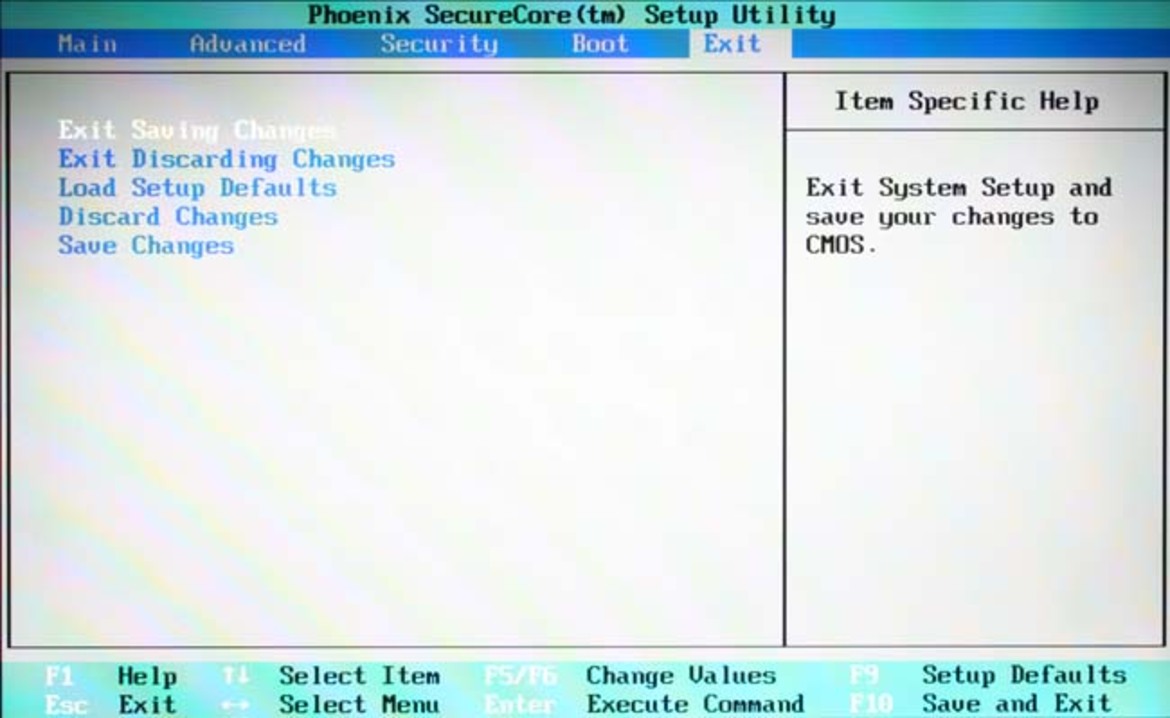Click the Phoenix SecureCore Setup Utility title
The height and width of the screenshot is (718, 1170).
[x=572, y=15]
